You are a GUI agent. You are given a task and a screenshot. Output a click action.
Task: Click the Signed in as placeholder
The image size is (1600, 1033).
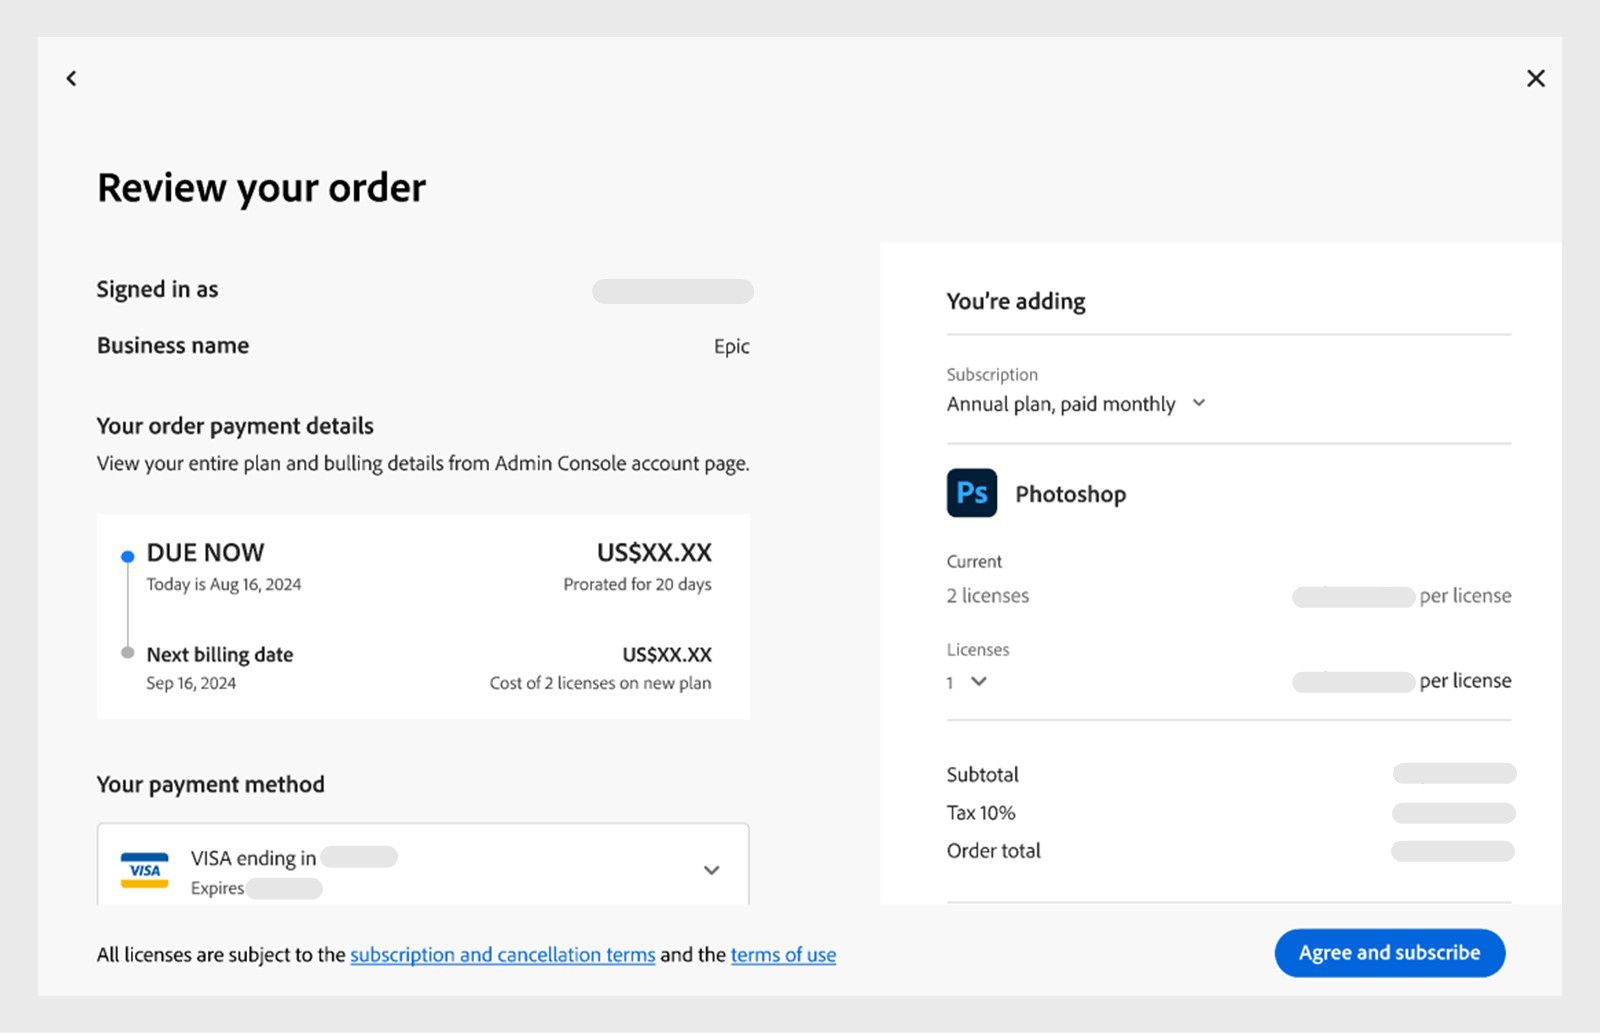[x=672, y=291]
